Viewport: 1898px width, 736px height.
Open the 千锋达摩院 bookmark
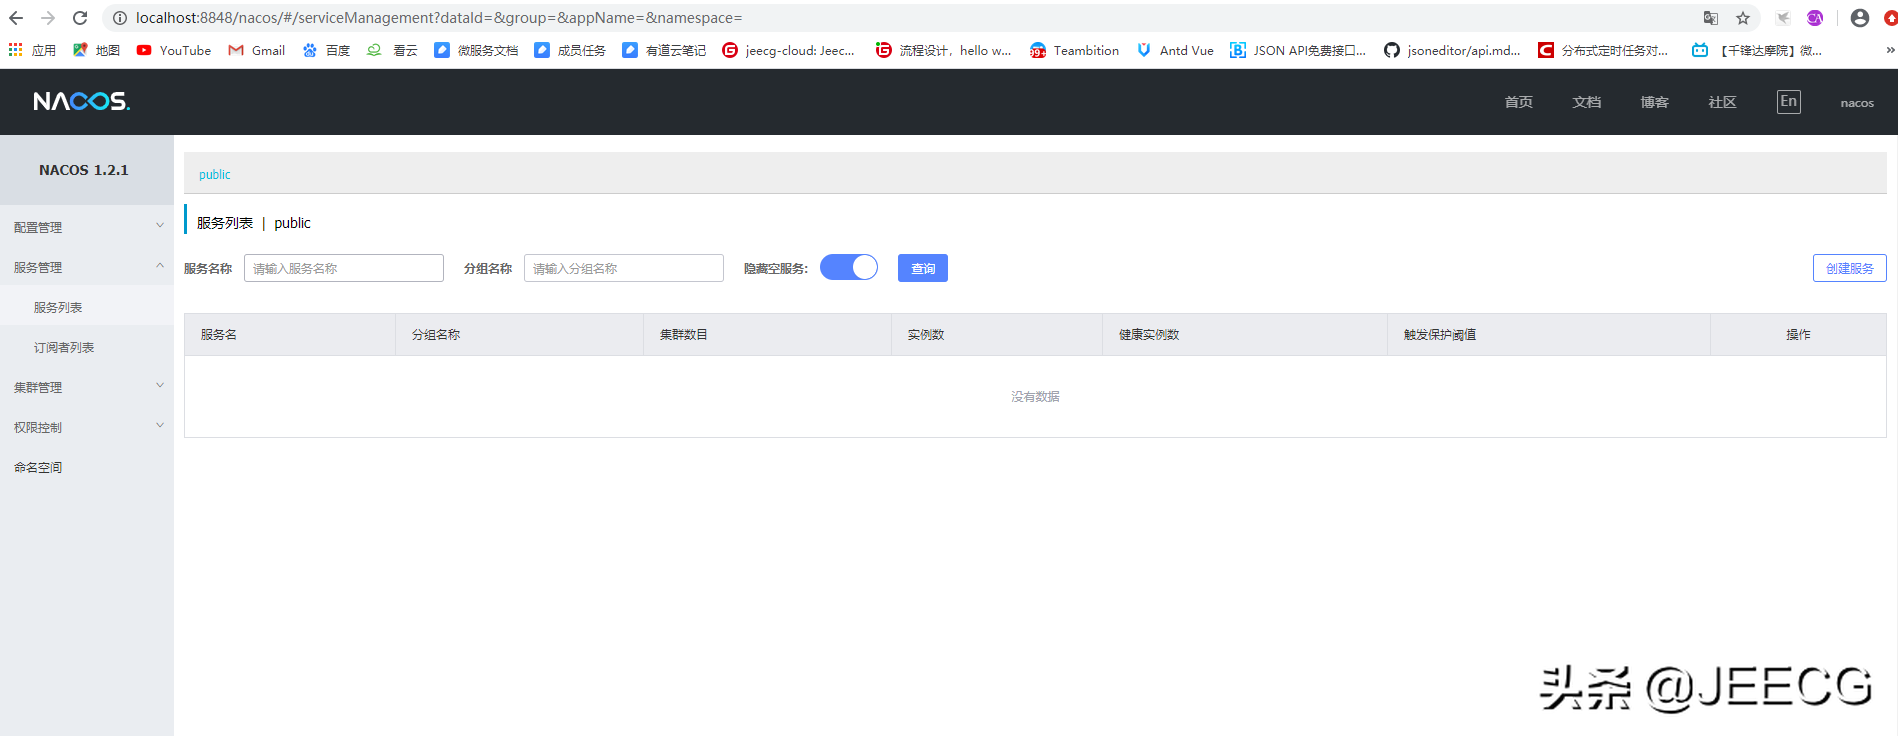tap(1757, 50)
